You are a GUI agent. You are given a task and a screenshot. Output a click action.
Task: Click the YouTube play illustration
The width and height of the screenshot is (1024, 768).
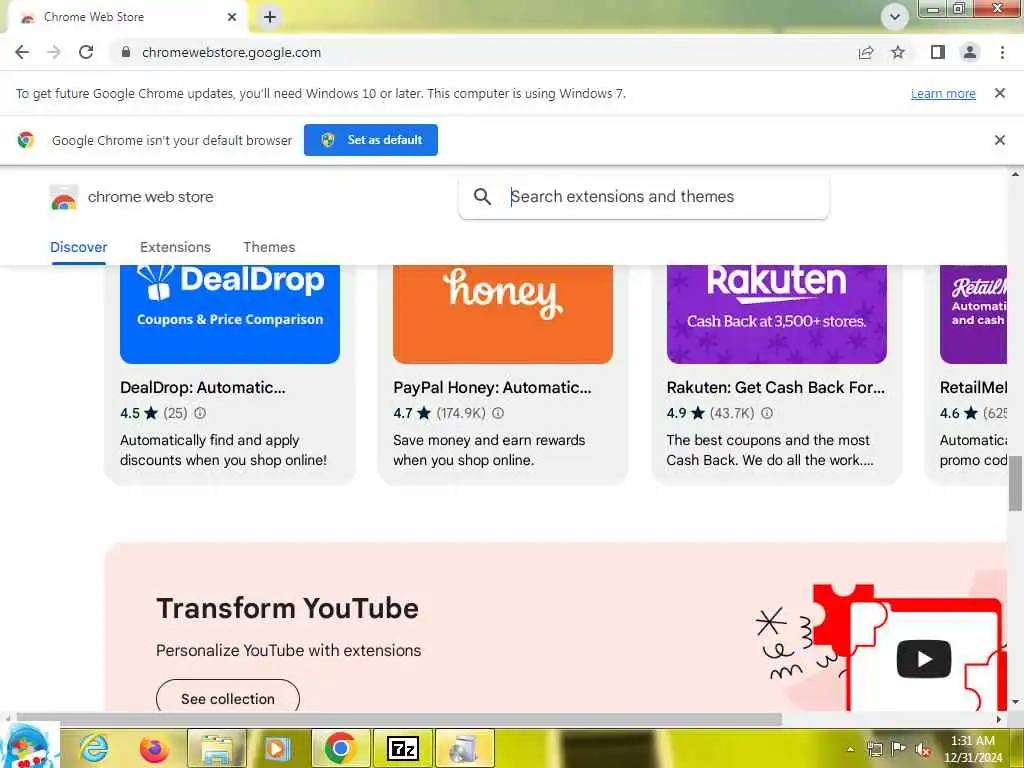pyautogui.click(x=923, y=658)
